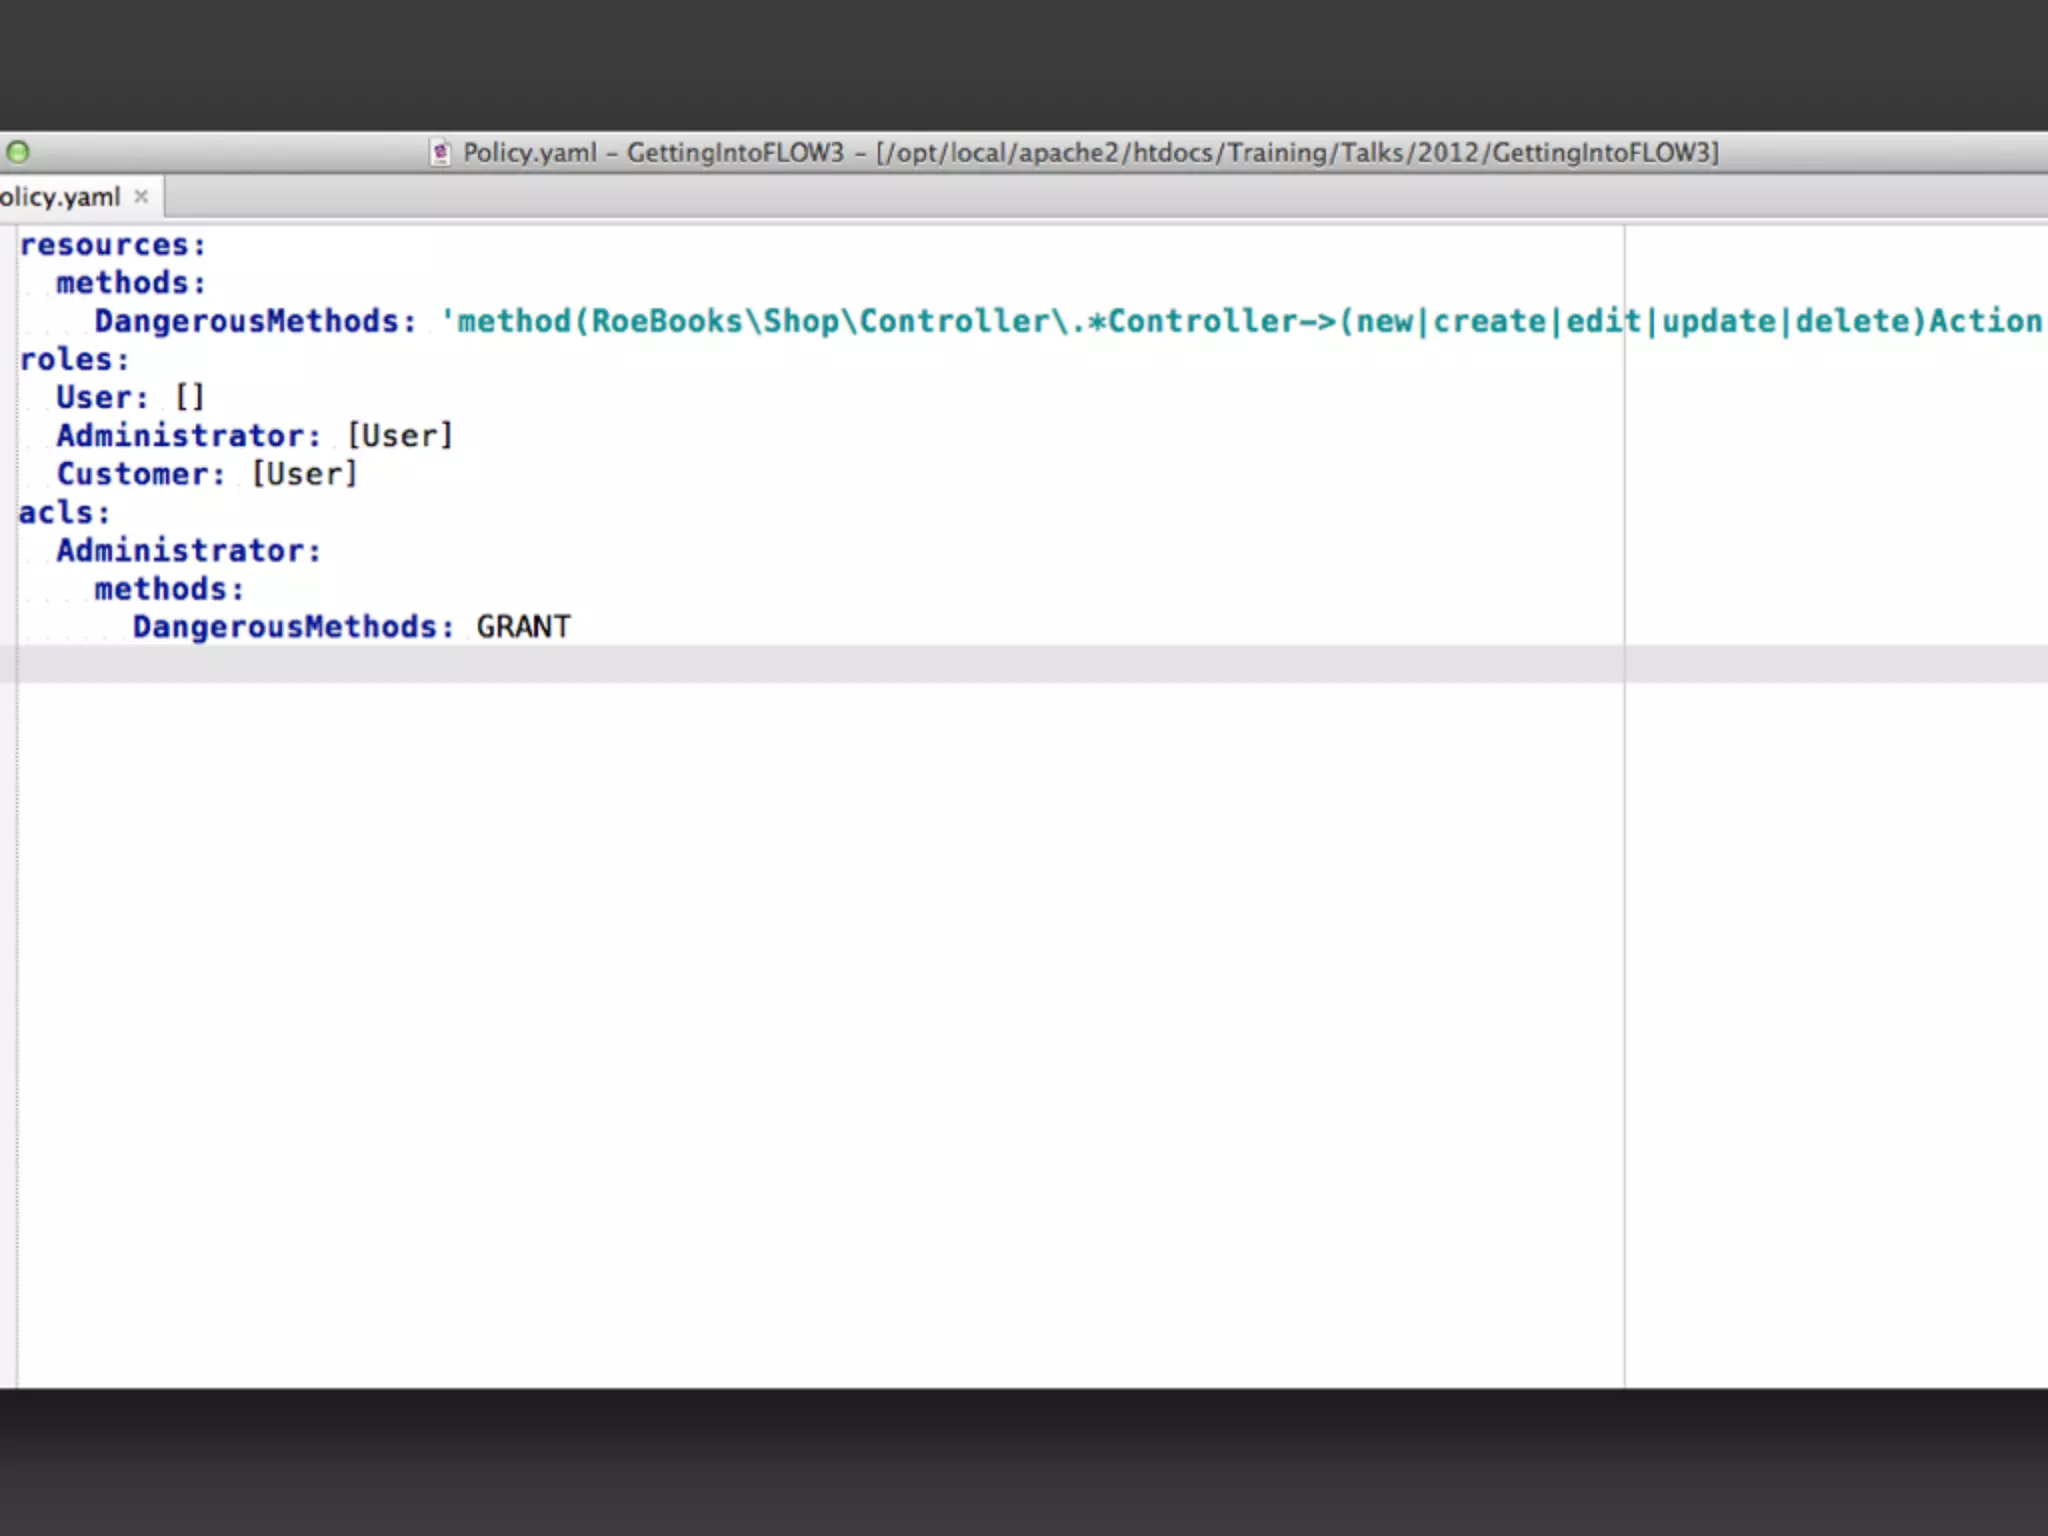Click the 'Customer:' role key
This screenshot has height=1536, width=2048.
pos(140,474)
